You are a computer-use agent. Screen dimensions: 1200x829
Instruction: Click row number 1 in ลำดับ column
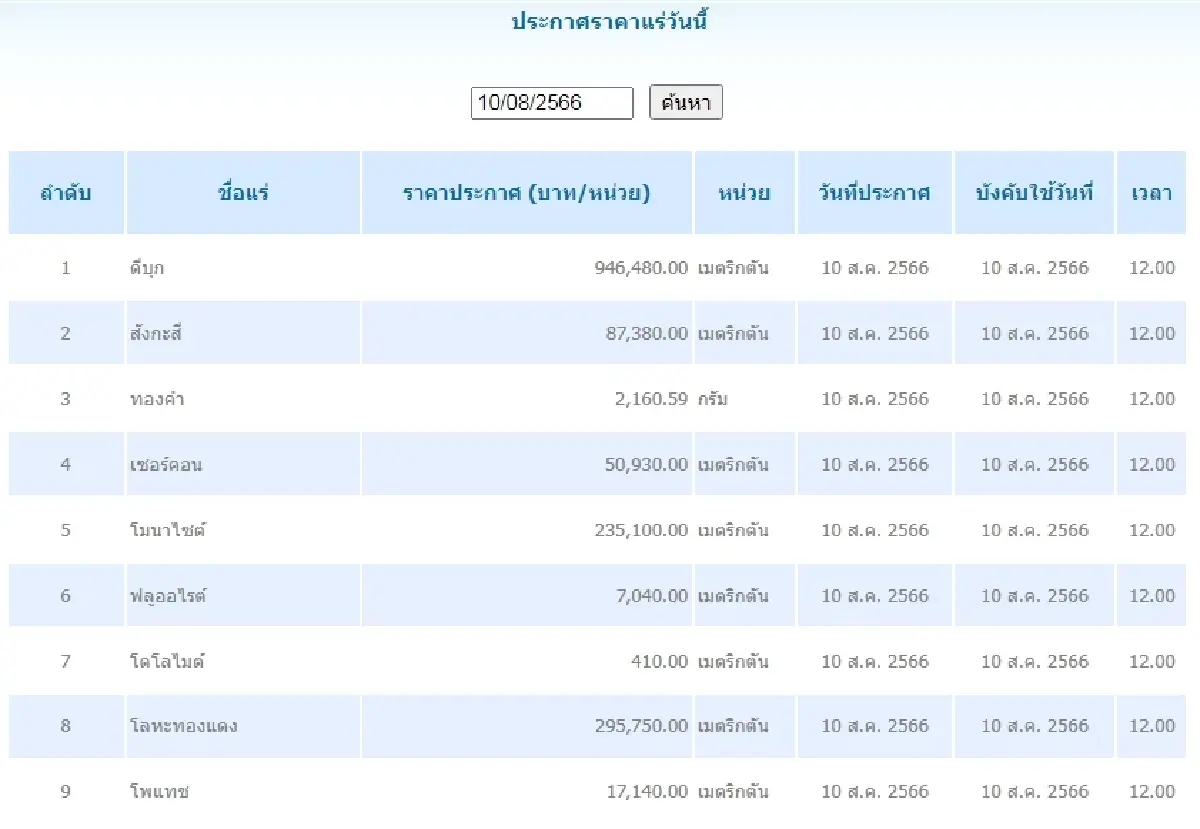66,268
